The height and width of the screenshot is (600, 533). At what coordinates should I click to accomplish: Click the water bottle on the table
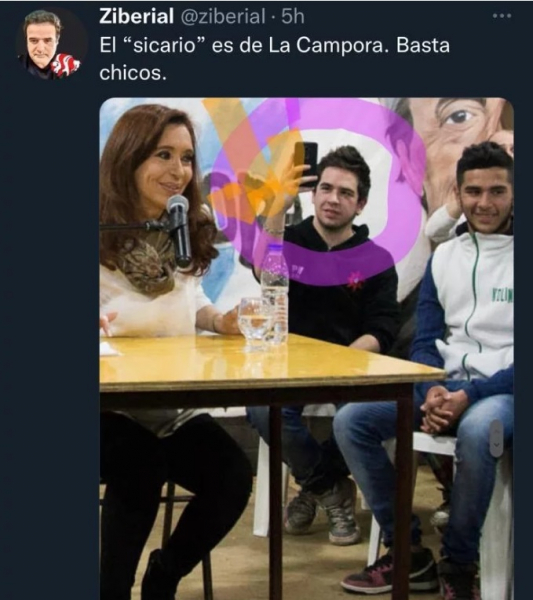274,293
